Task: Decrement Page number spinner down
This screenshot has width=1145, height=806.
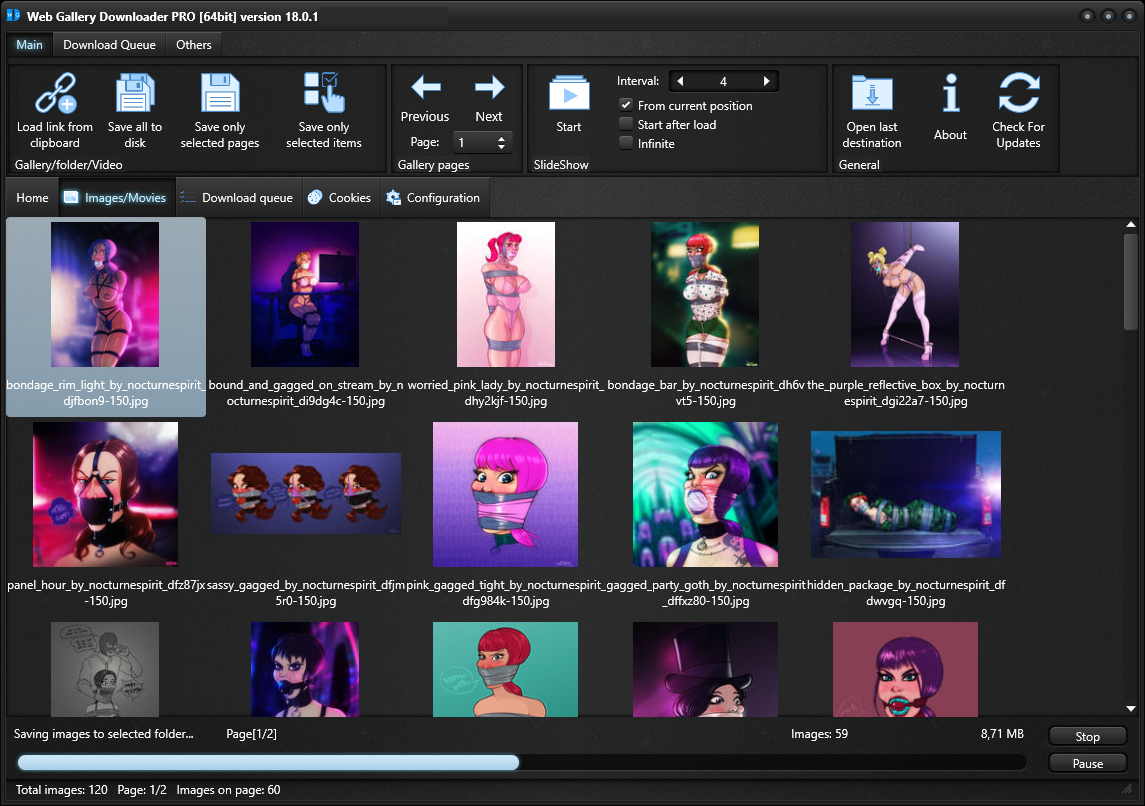Action: coord(501,147)
